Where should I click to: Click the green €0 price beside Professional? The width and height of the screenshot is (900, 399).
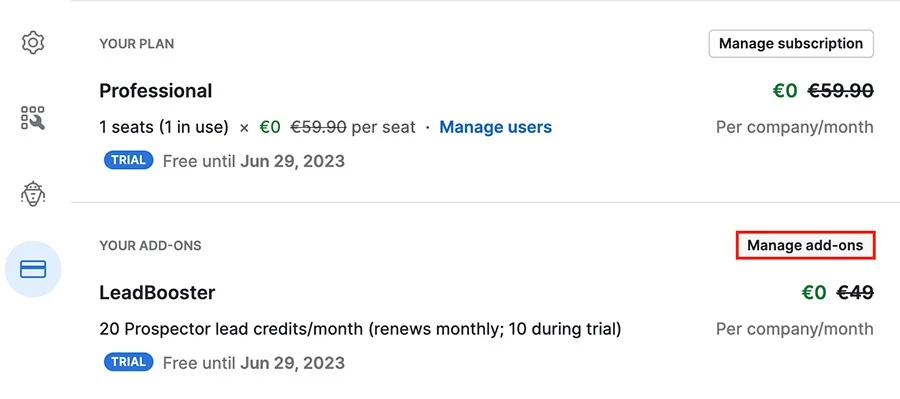pyautogui.click(x=785, y=91)
